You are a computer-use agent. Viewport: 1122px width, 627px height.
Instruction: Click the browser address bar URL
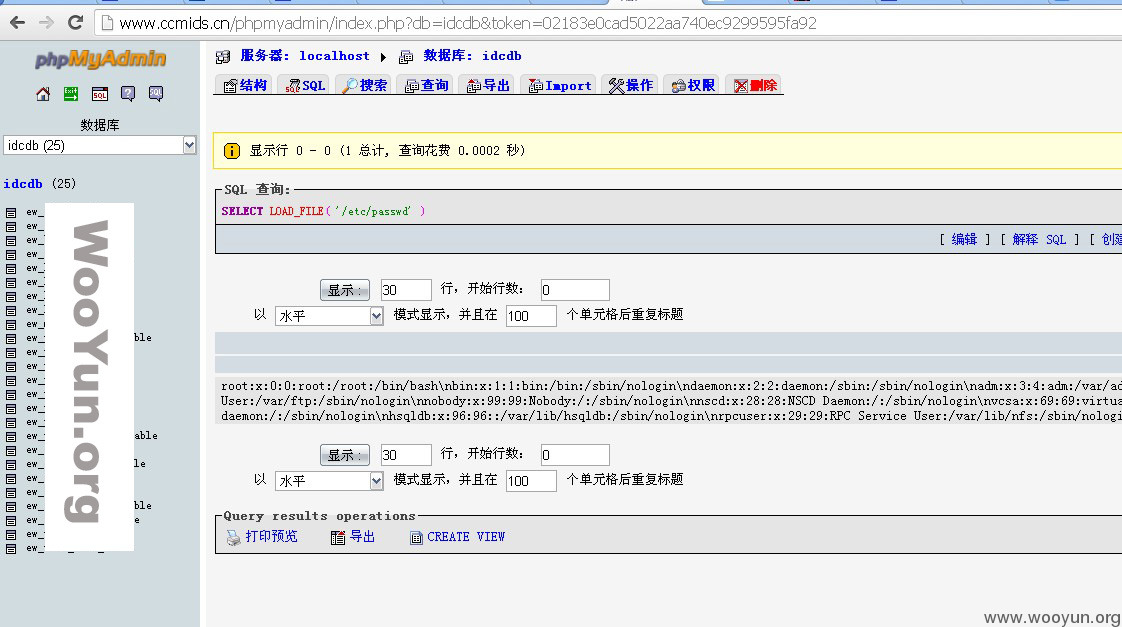click(x=468, y=23)
